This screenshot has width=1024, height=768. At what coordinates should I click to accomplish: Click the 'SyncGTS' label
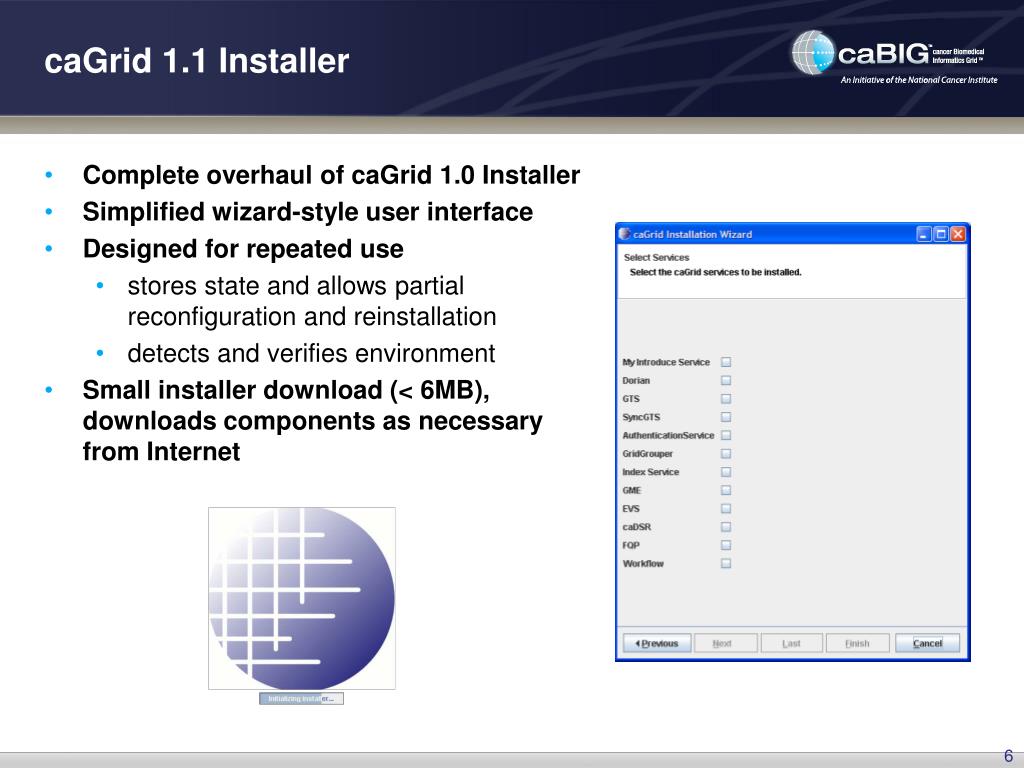(x=641, y=417)
